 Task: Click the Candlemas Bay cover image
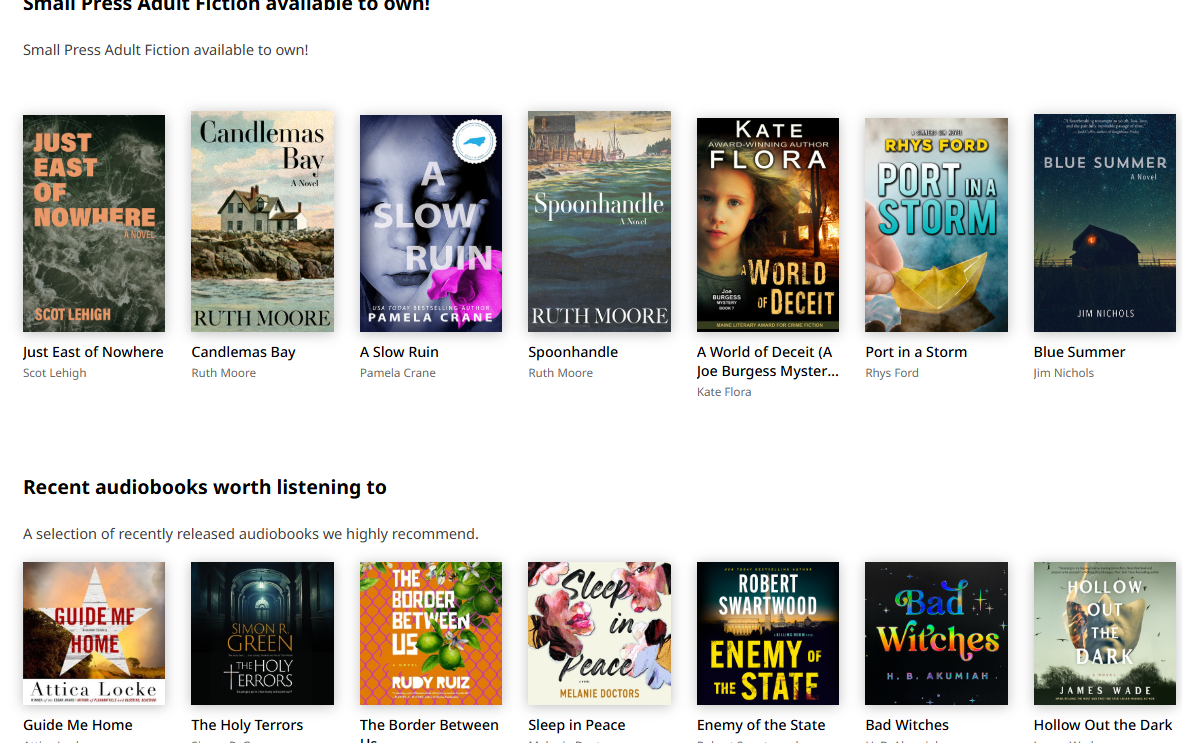(x=262, y=221)
